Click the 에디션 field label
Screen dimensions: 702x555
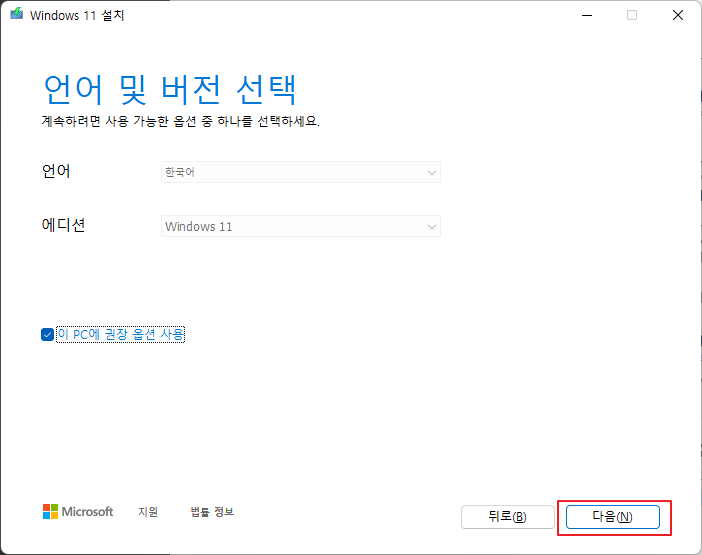pyautogui.click(x=63, y=225)
